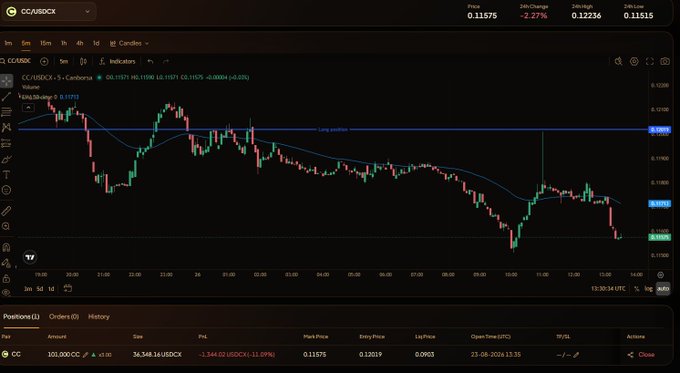680x373 pixels.
Task: Open the Indicators dialog
Action: click(118, 62)
